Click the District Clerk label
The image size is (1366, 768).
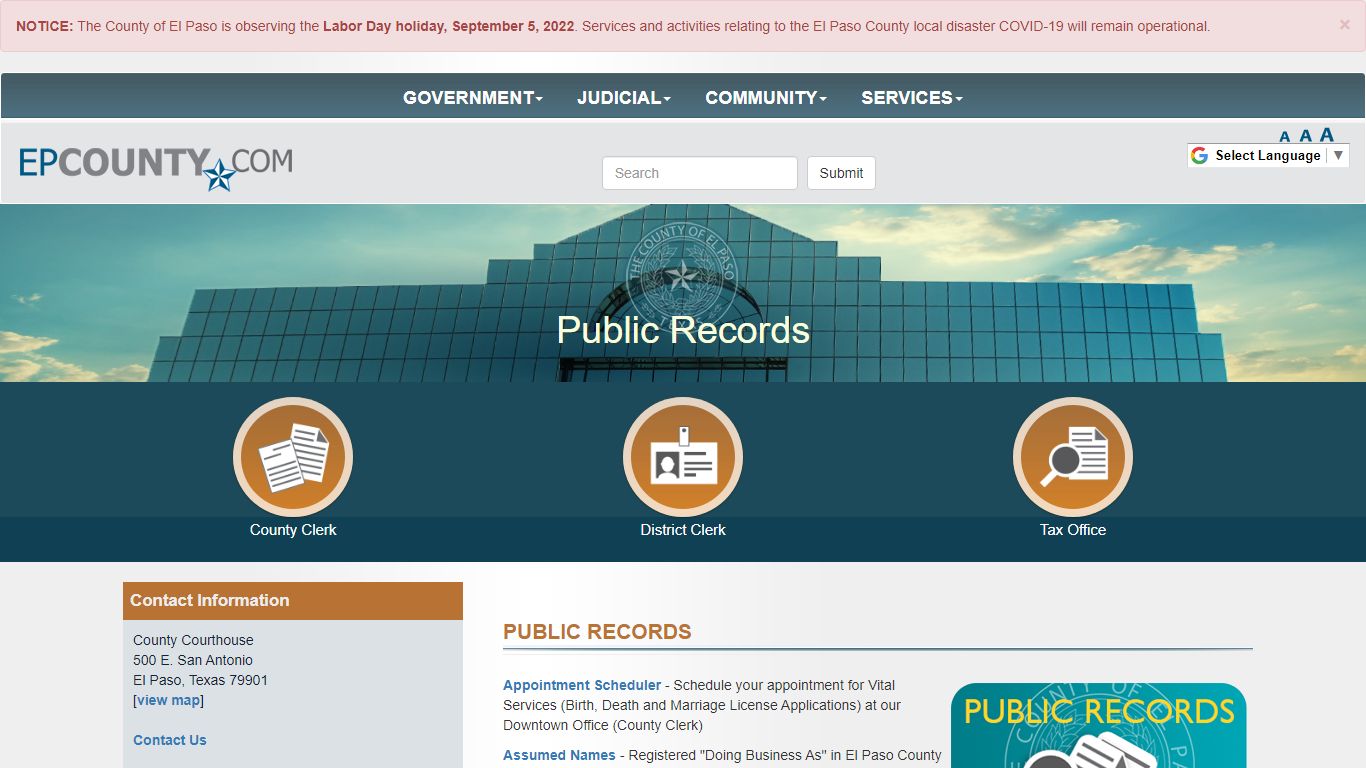coord(683,530)
